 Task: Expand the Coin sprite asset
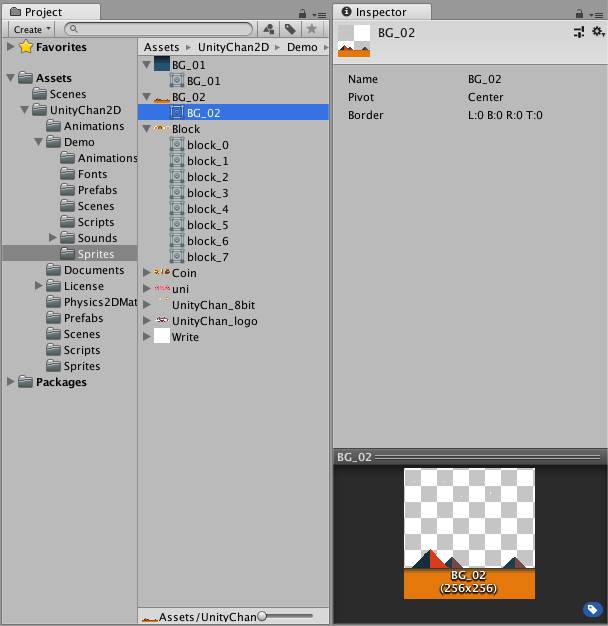click(147, 273)
